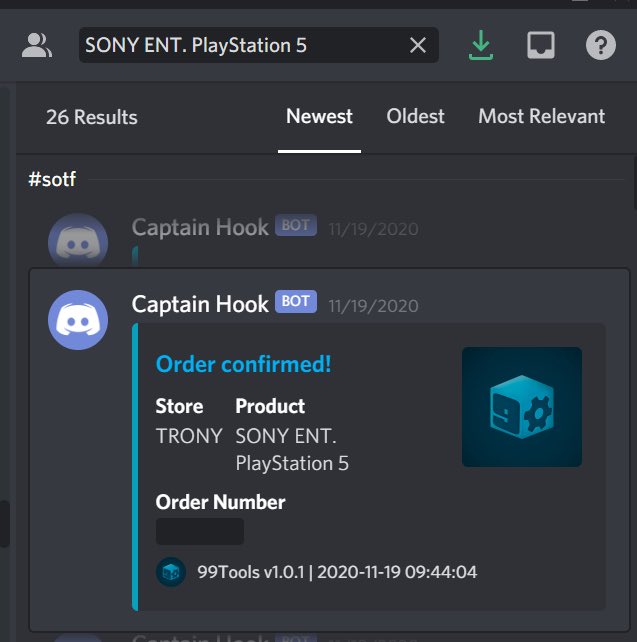Click the results scrollbar on right edge
This screenshot has width=637, height=642.
point(635,183)
